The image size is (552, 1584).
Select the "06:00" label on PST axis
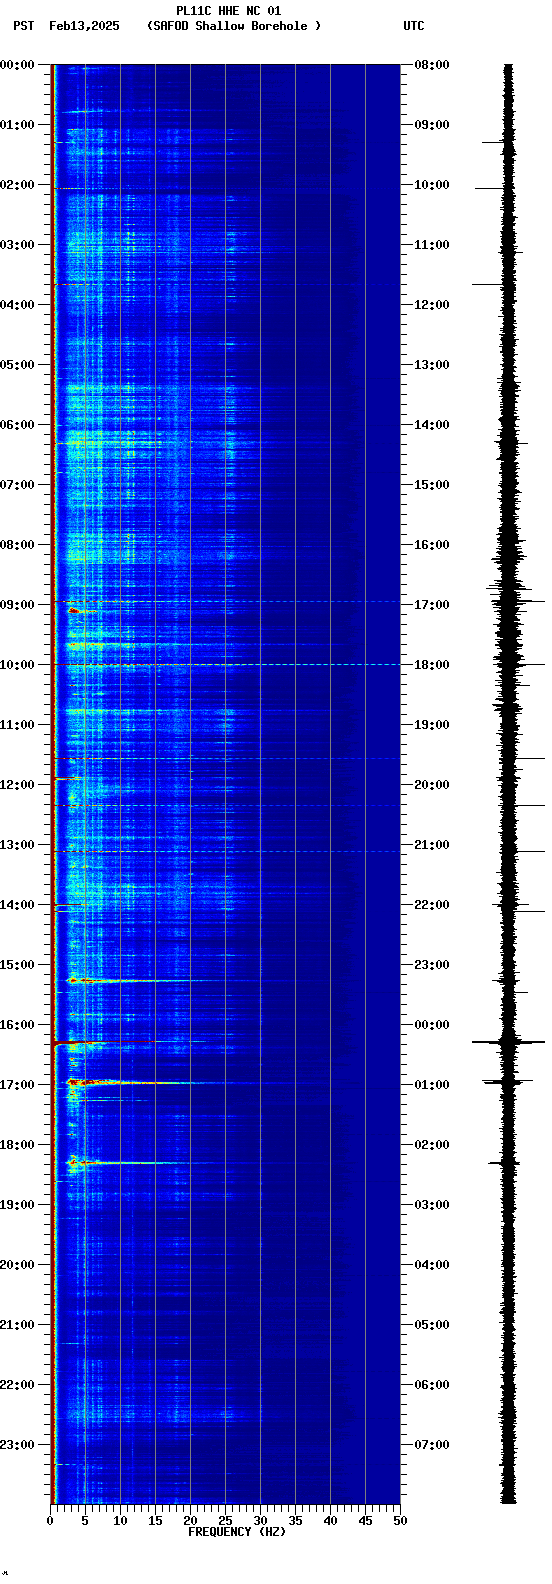(x=17, y=425)
